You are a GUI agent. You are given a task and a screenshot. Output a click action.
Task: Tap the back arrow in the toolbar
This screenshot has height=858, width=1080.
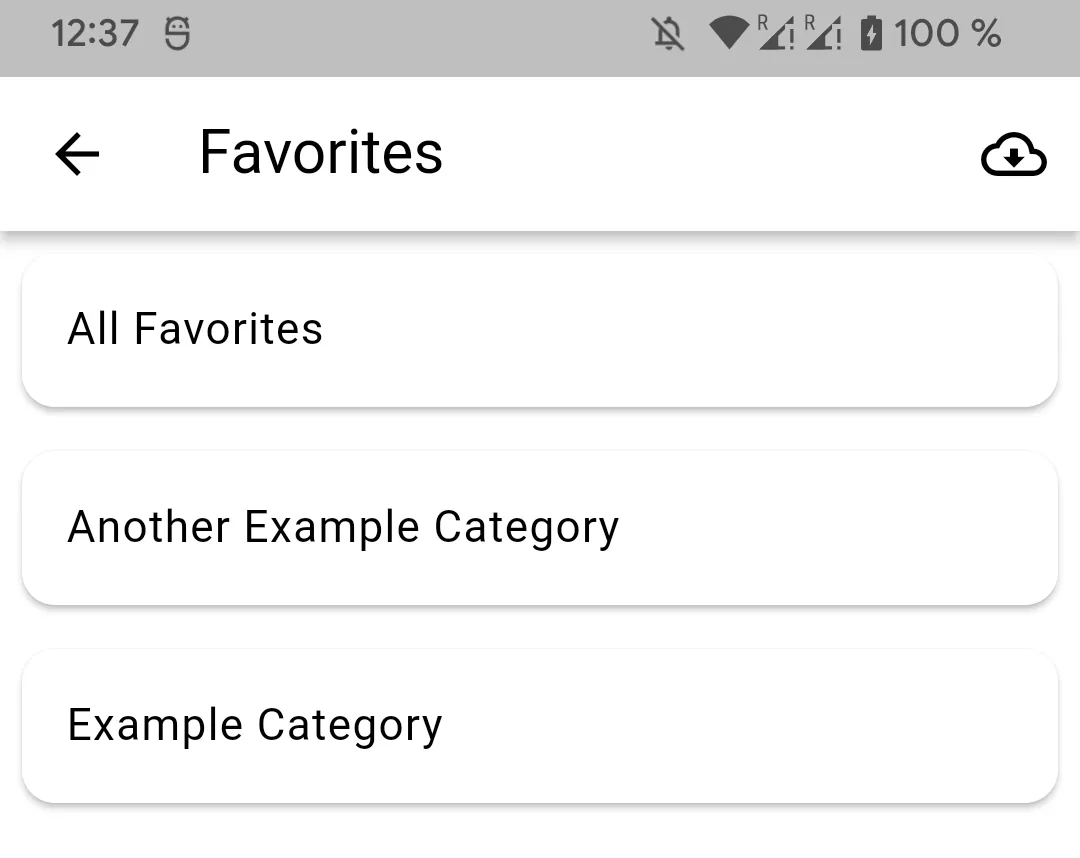point(75,153)
